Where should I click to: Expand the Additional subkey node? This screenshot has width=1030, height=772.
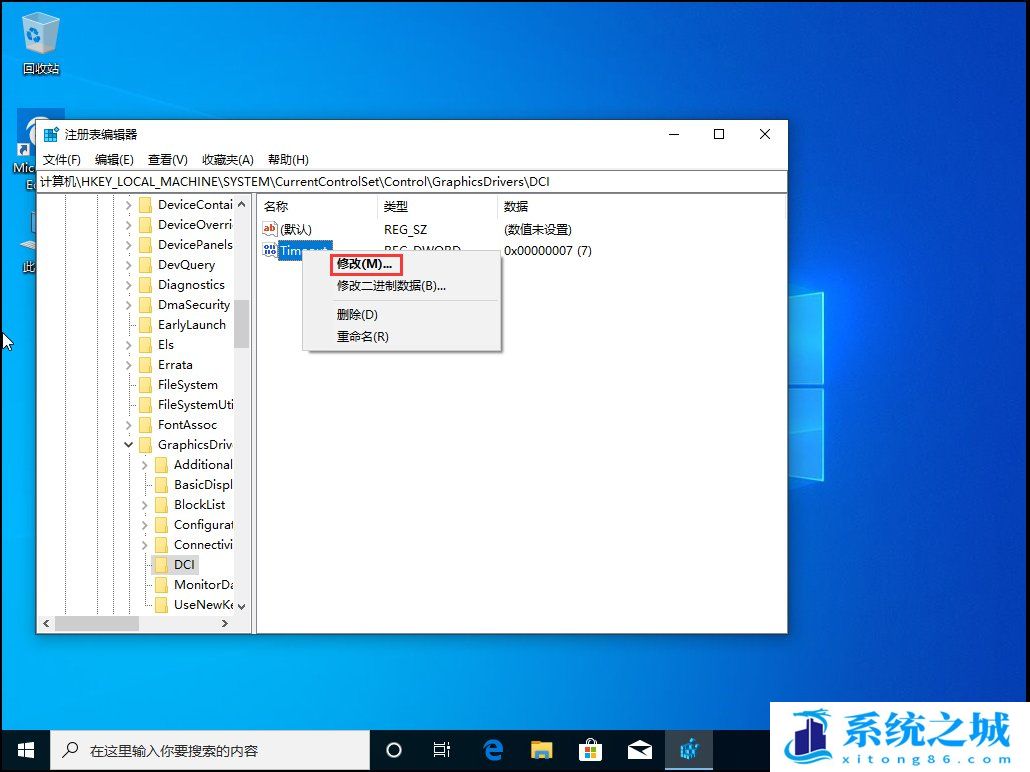pos(145,465)
